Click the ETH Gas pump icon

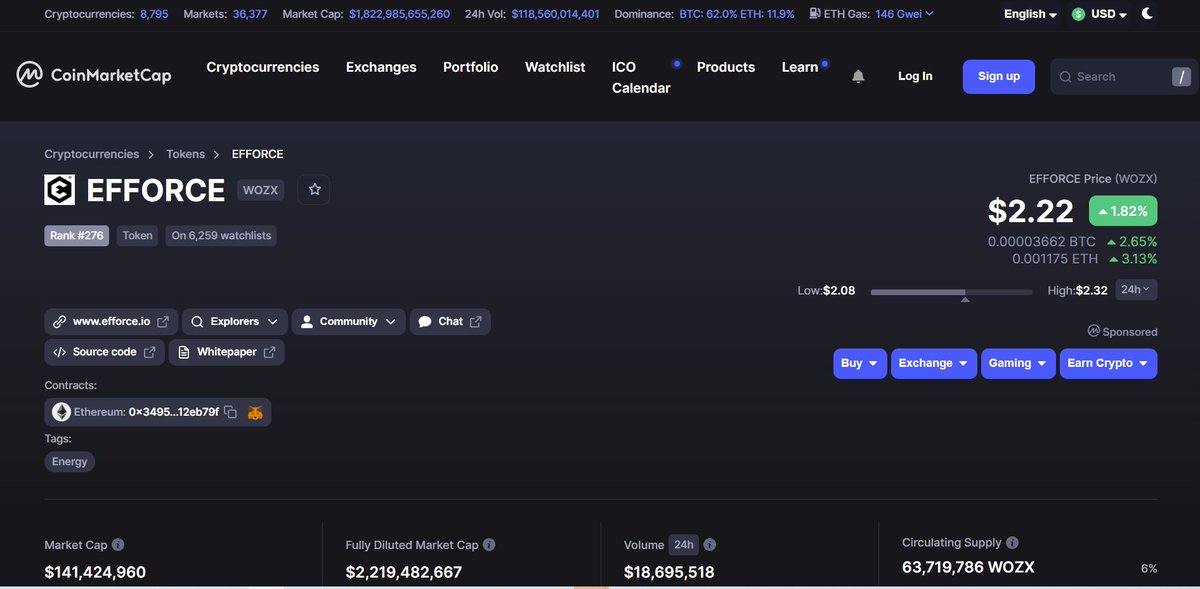coord(814,14)
